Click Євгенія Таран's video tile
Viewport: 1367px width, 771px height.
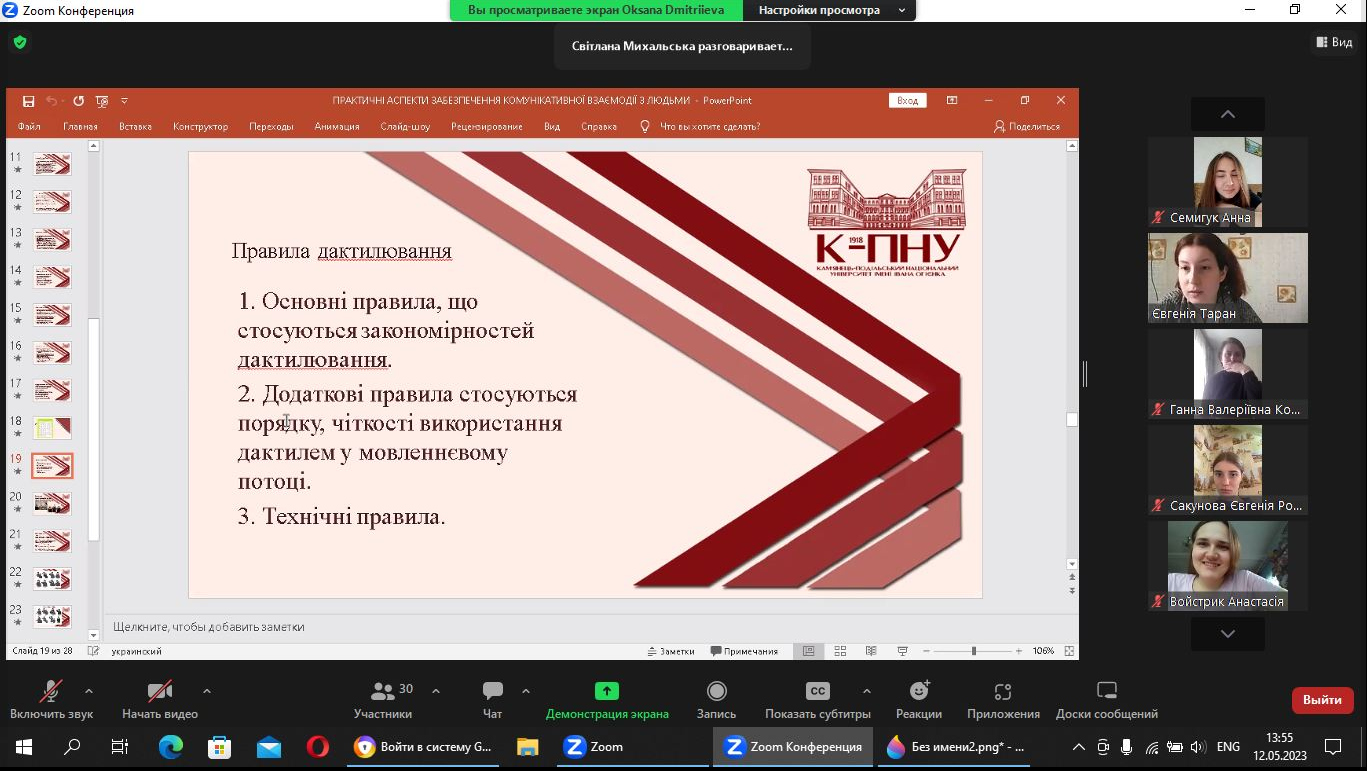(1227, 278)
